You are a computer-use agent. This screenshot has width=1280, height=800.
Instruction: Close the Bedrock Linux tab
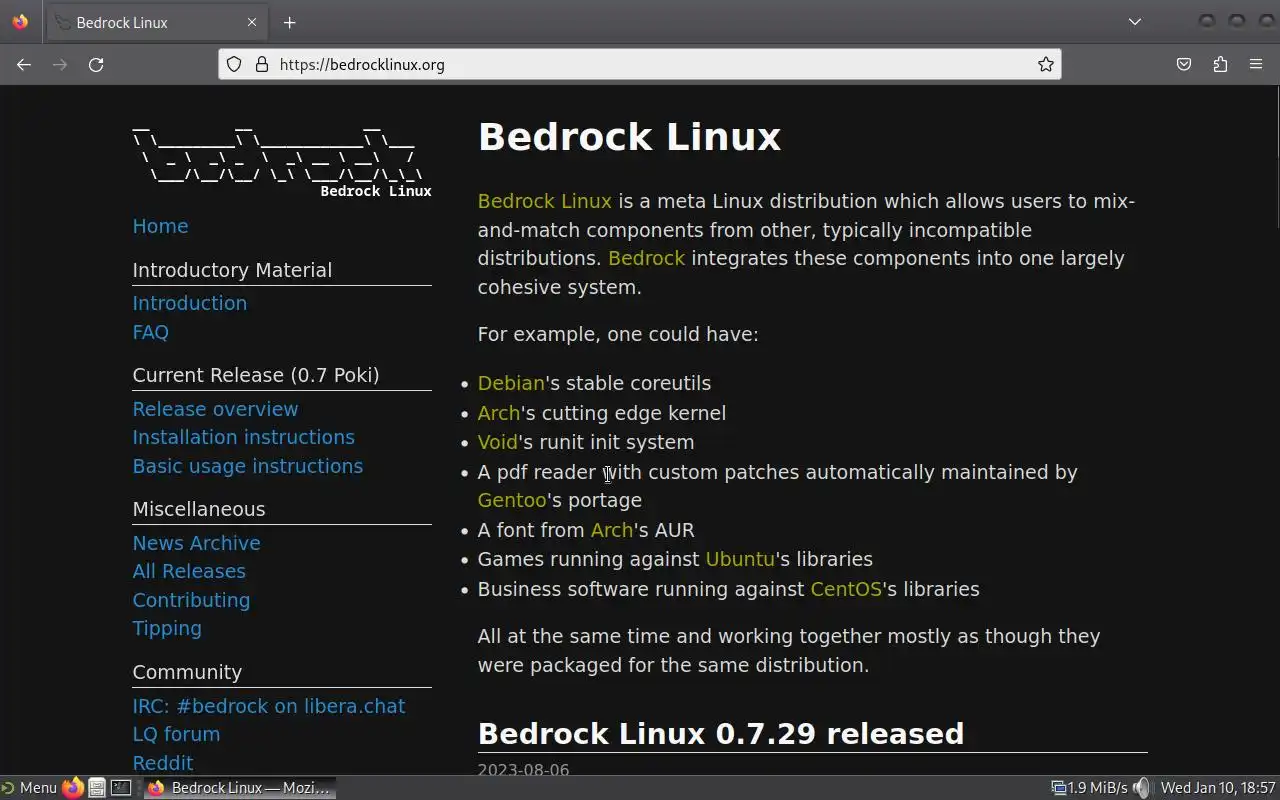(x=252, y=22)
